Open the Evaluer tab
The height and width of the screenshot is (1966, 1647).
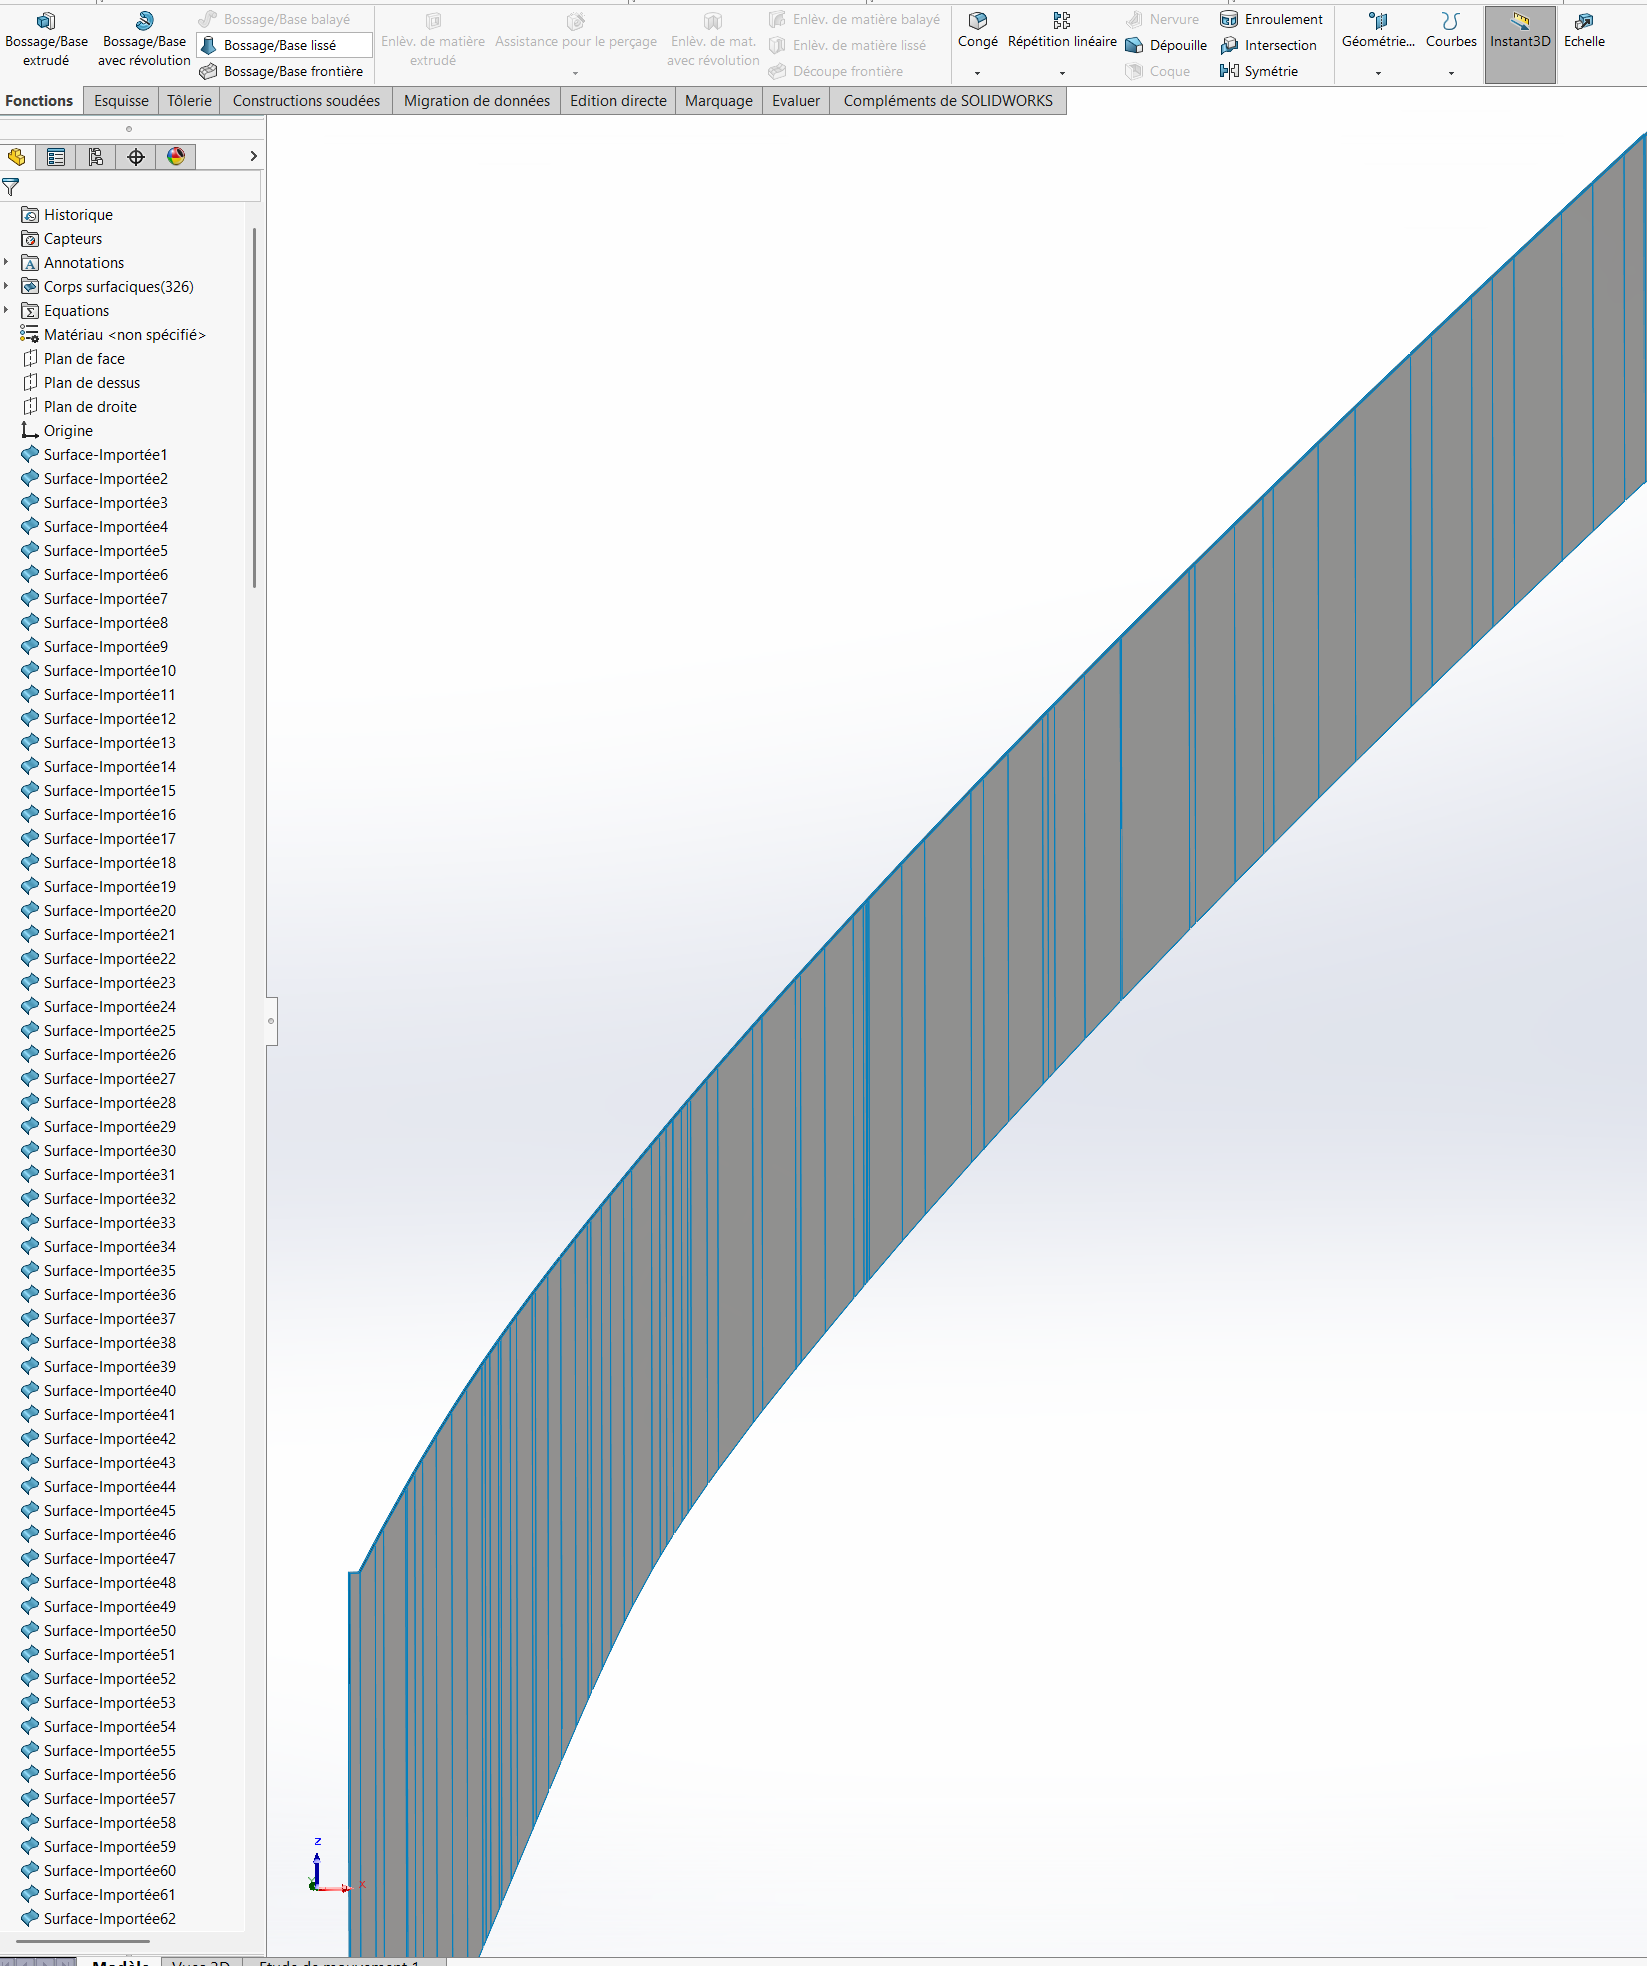pyautogui.click(x=795, y=101)
